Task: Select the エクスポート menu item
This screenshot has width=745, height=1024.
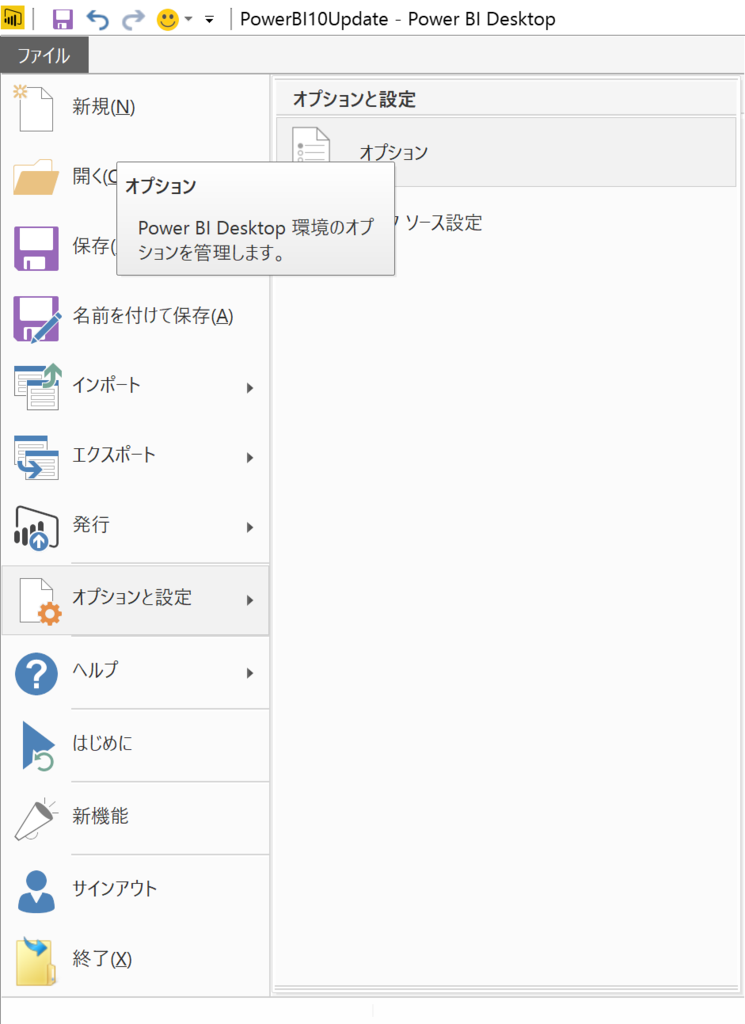Action: pyautogui.click(x=135, y=456)
